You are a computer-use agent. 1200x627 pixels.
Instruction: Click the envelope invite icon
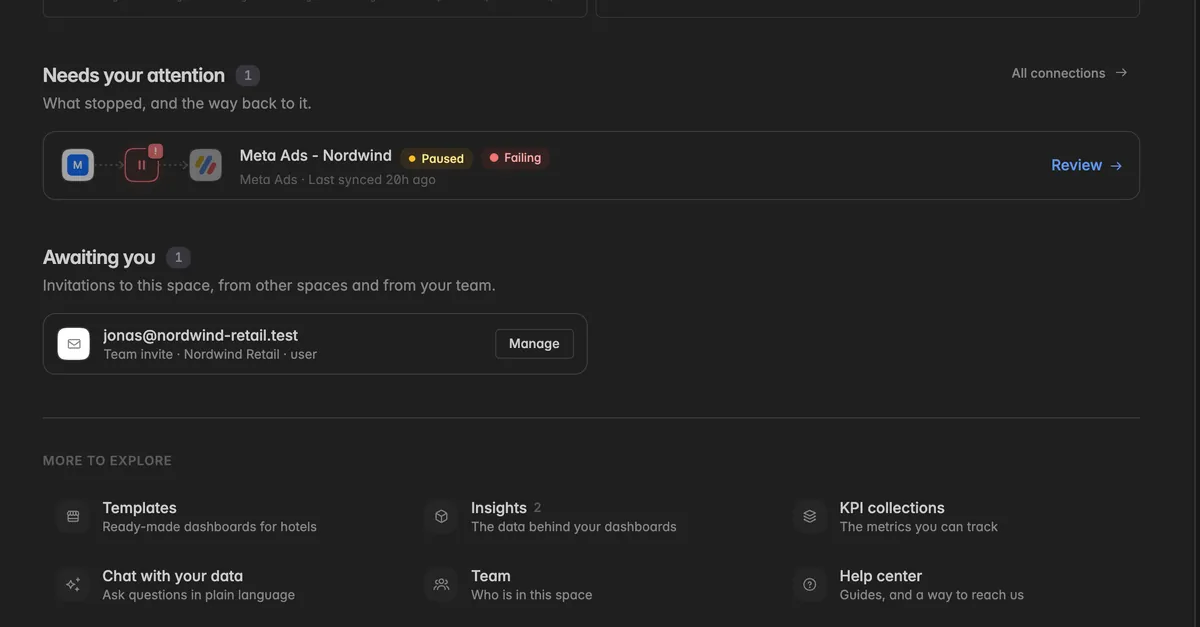[74, 344]
